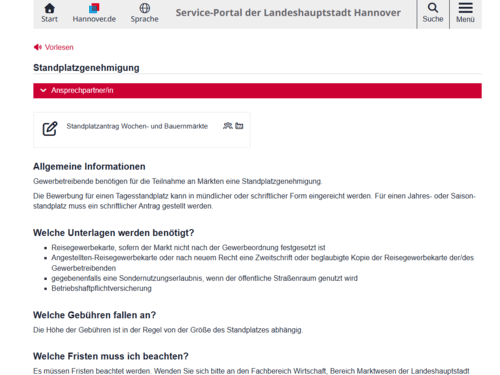Click the form edit pencil icon
The image size is (500, 375).
50,129
